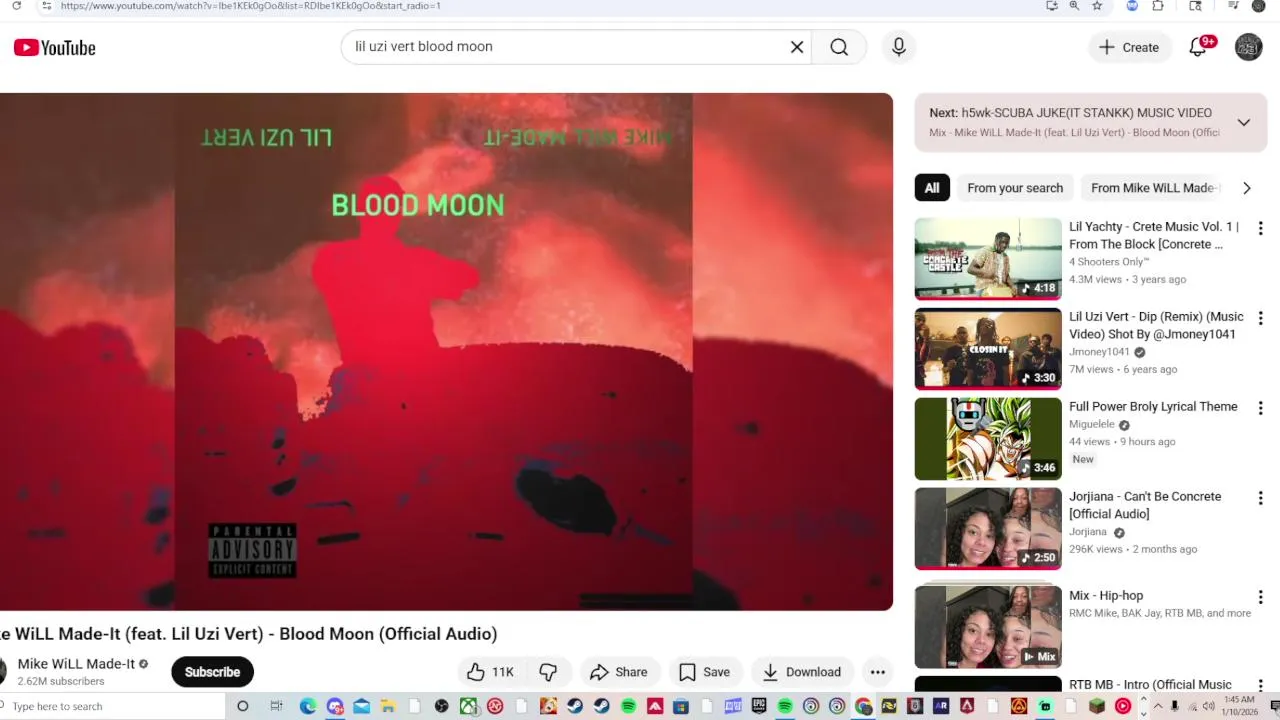Open Mail app from taskbar
1280x720 pixels.
[362, 706]
